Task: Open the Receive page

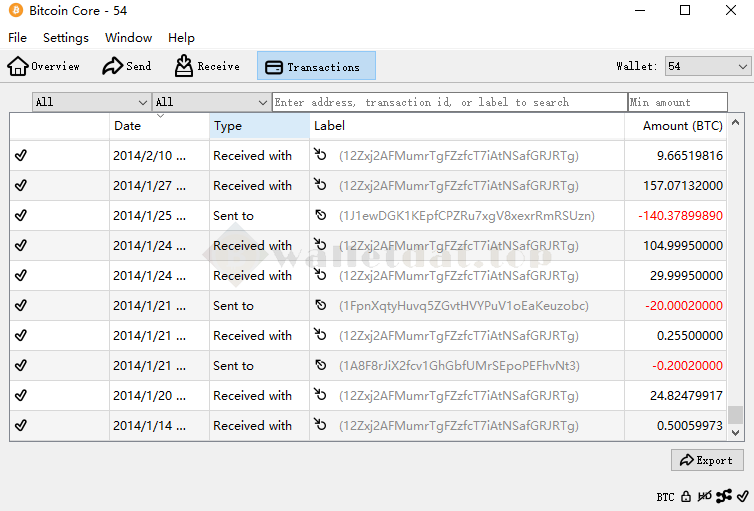Action: tap(207, 66)
